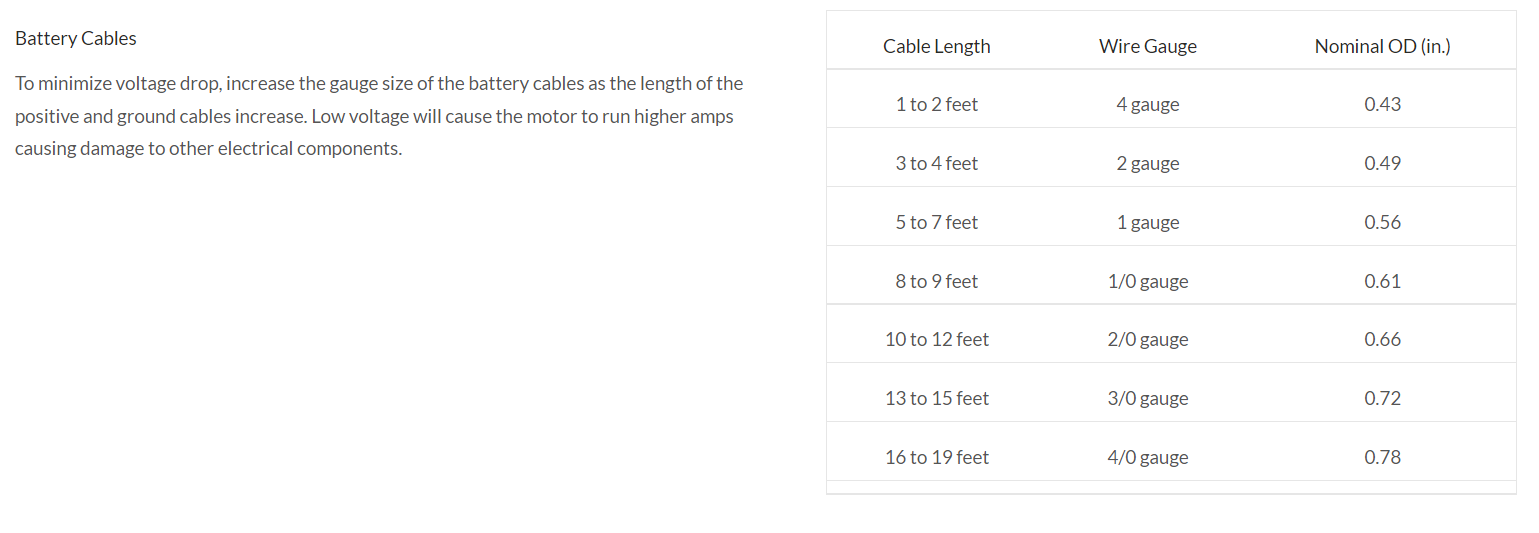Select the 5 to 7 feet cell

click(x=936, y=222)
